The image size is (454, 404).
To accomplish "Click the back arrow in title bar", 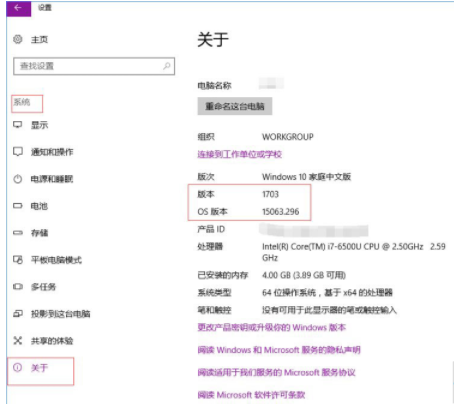I will (18, 7).
